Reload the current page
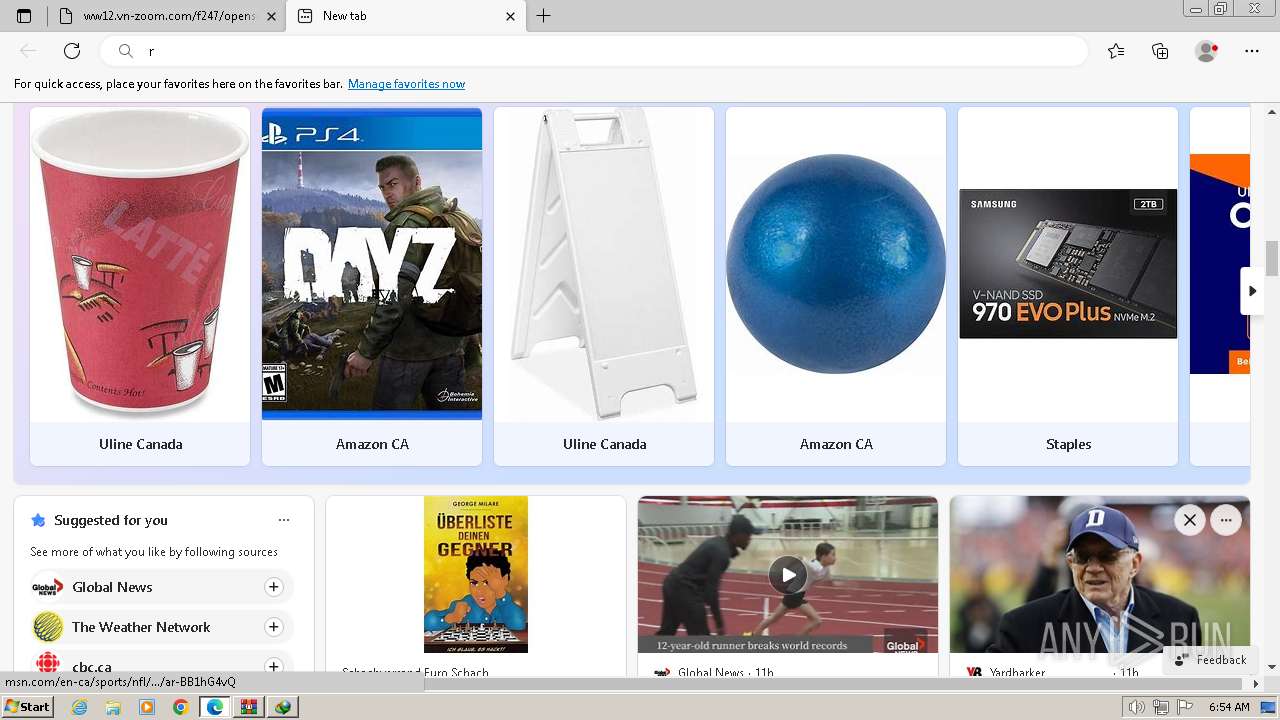The height and width of the screenshot is (720, 1280). pos(72,51)
